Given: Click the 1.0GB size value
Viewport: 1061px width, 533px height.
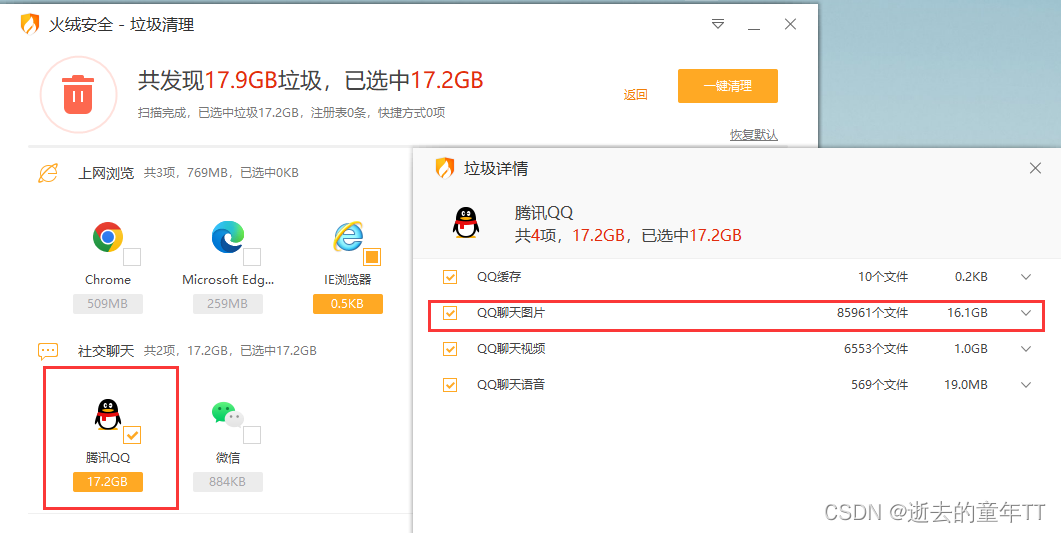Looking at the screenshot, I should pyautogui.click(x=970, y=349).
